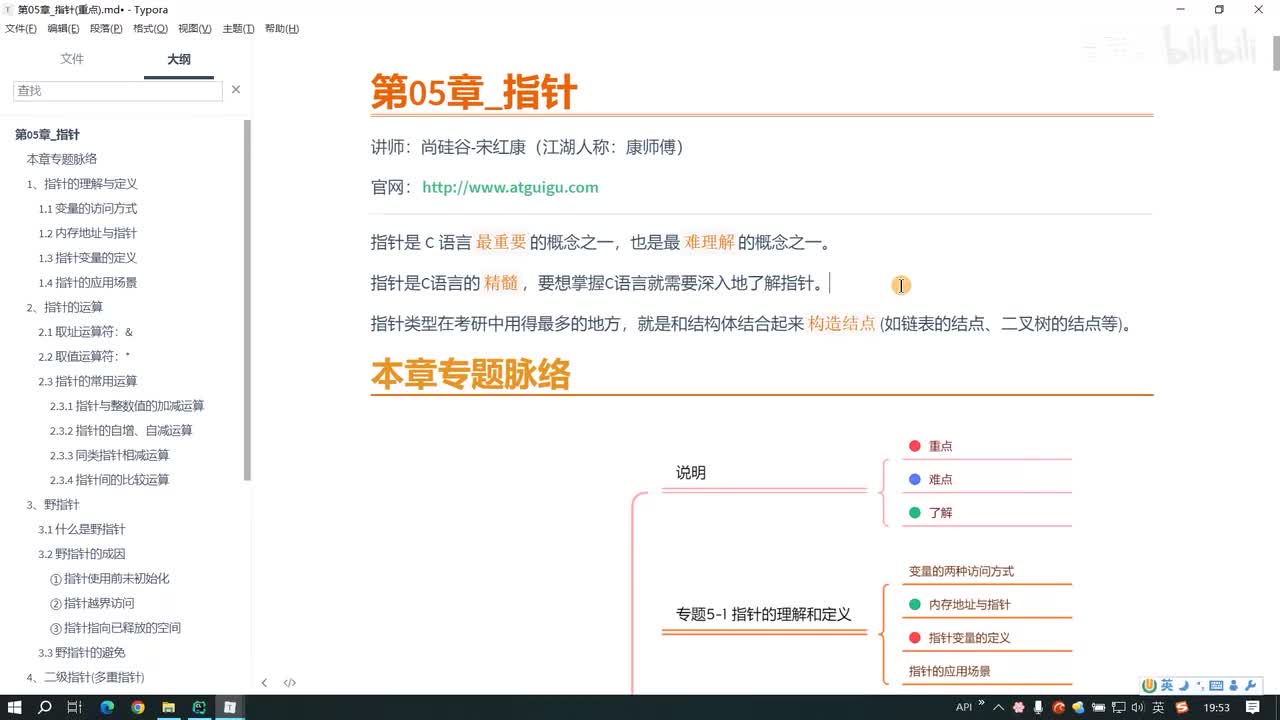1280x720 pixels.
Task: Open the 编辑(E) menu
Action: pyautogui.click(x=63, y=29)
